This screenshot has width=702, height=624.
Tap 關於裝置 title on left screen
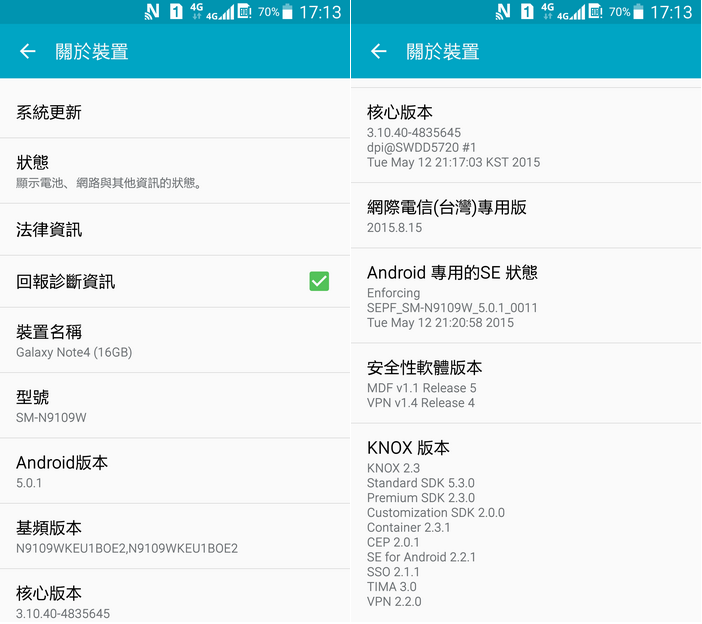coord(92,51)
